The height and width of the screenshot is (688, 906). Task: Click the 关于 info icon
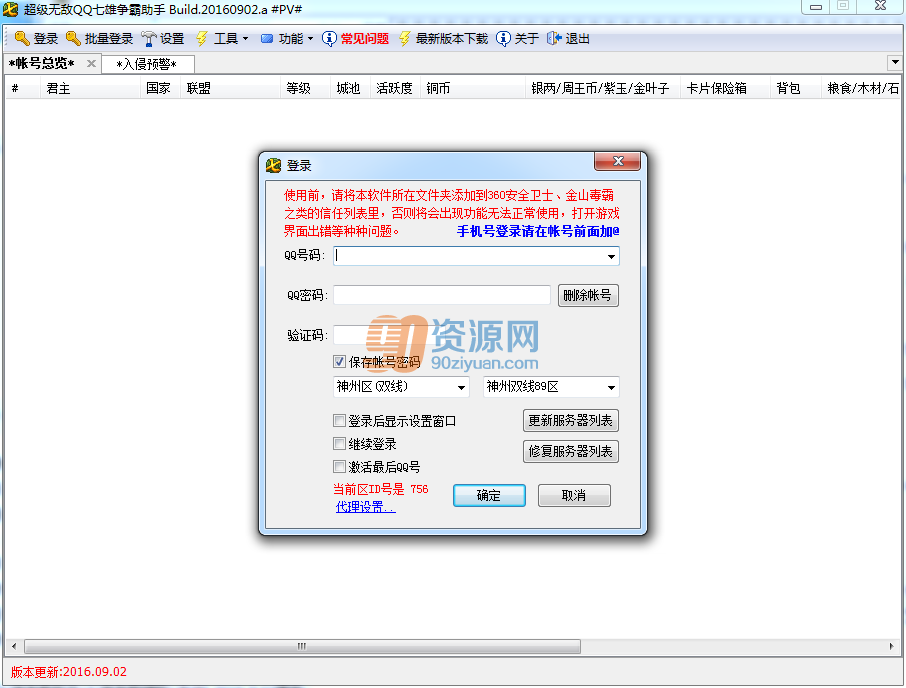pyautogui.click(x=503, y=39)
